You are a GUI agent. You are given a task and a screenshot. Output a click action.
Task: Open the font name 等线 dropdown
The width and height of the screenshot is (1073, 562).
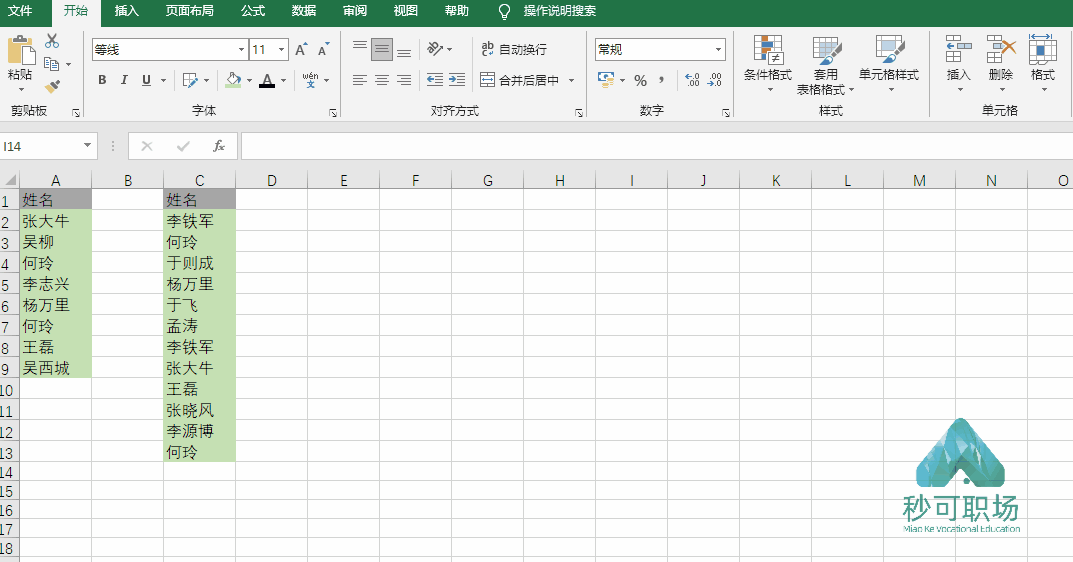pos(242,49)
